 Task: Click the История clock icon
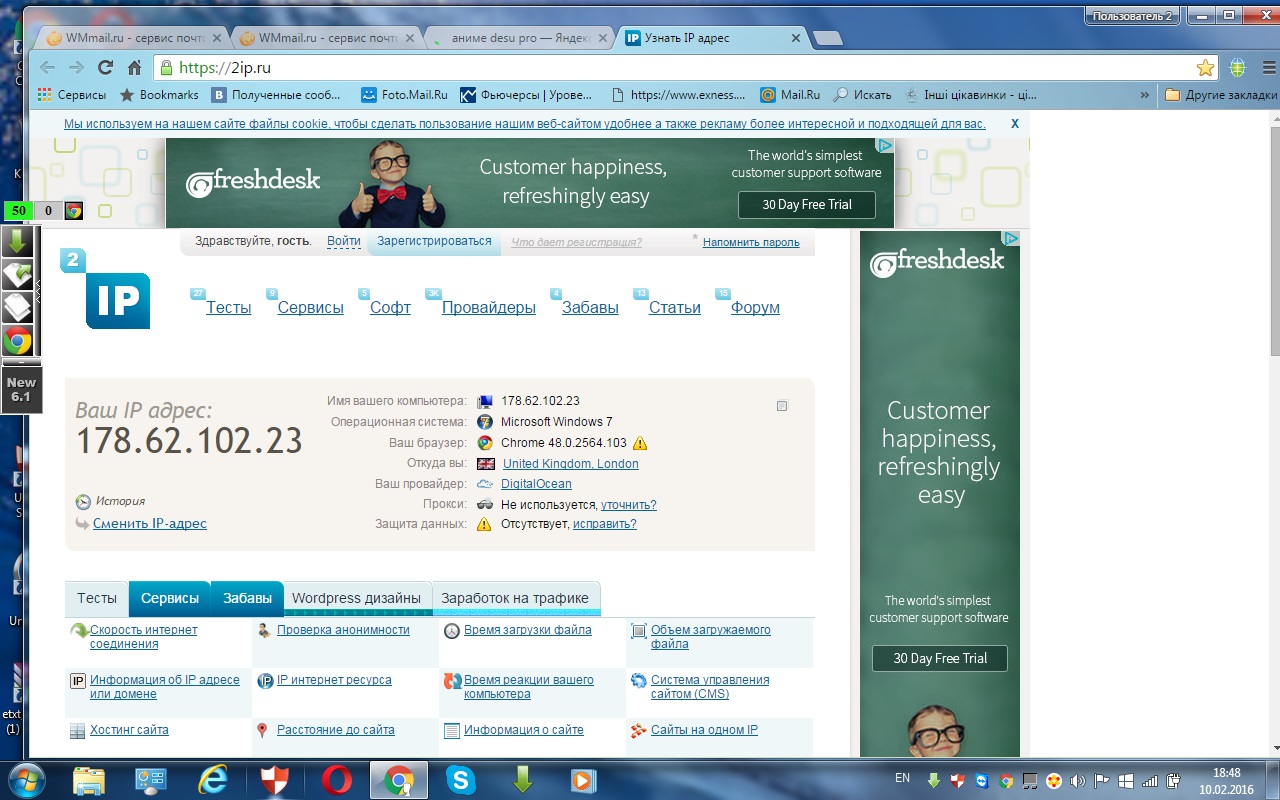[x=83, y=502]
